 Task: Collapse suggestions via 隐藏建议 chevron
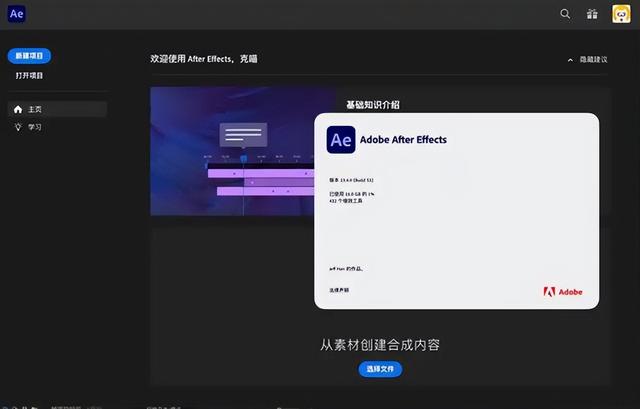pos(570,60)
